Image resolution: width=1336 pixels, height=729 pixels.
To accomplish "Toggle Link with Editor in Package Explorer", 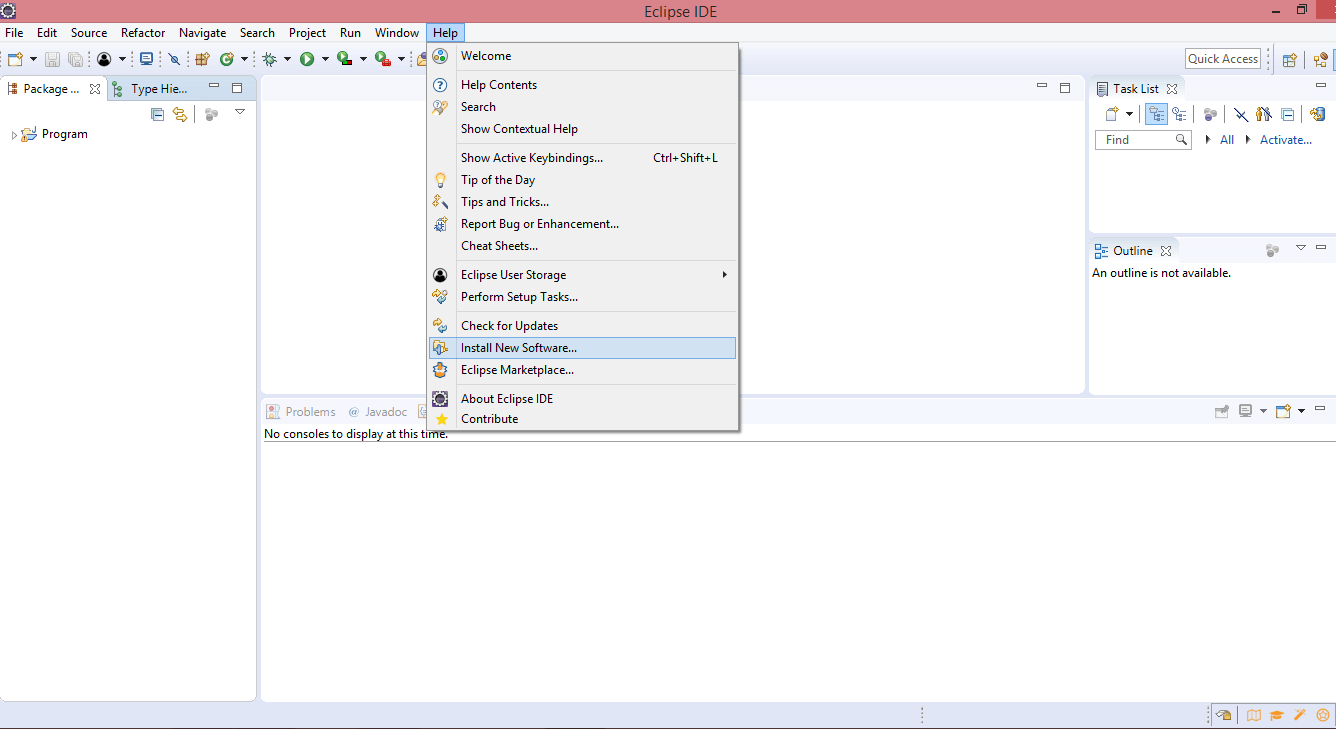I will (x=180, y=114).
